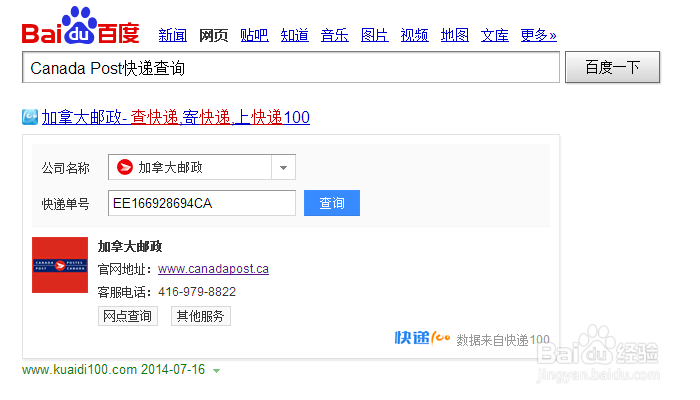Click the 其他服务 button
This screenshot has width=700, height=400.
tap(200, 316)
